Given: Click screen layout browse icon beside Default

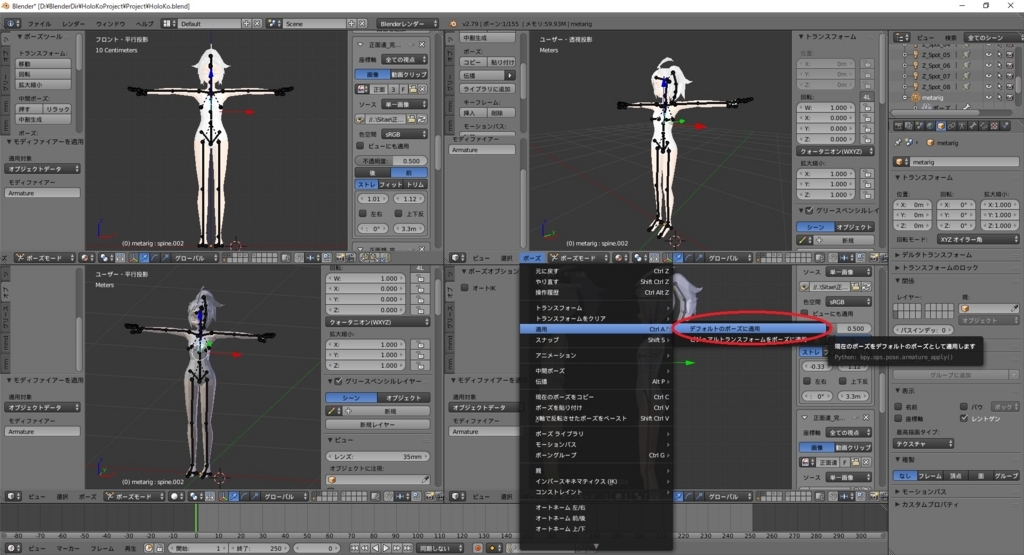Looking at the screenshot, I should [169, 24].
